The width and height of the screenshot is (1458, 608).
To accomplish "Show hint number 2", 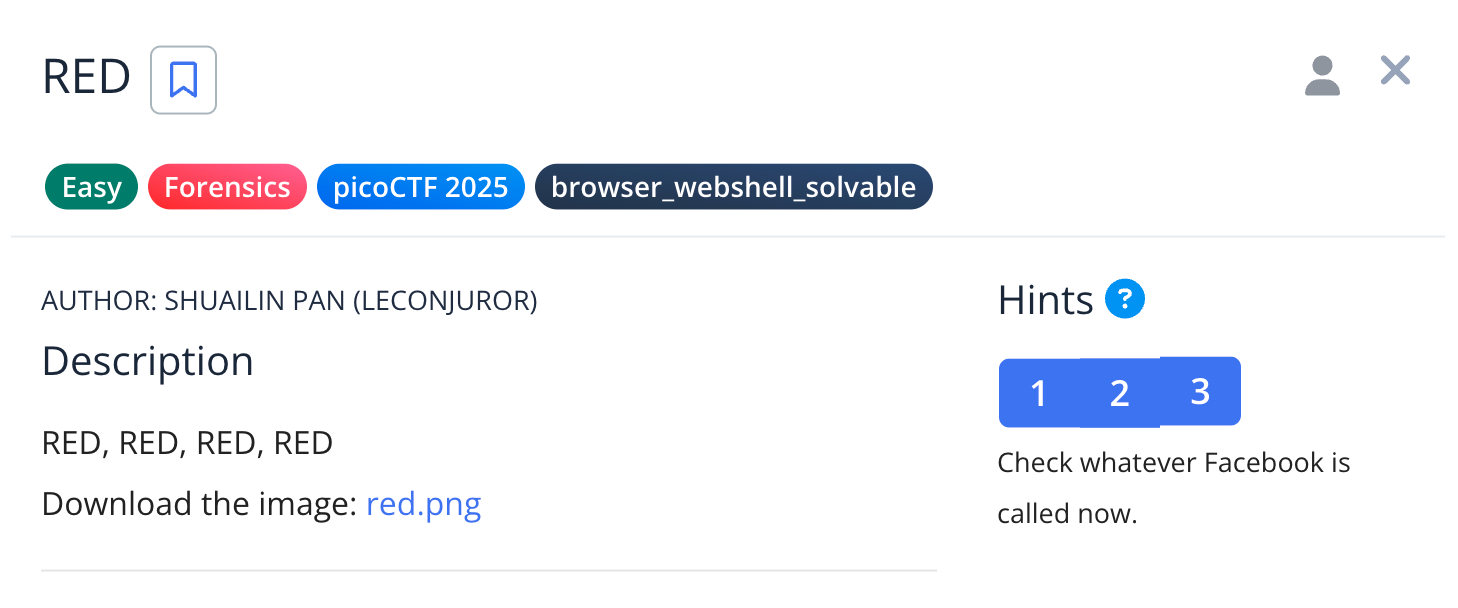I will click(x=1120, y=392).
